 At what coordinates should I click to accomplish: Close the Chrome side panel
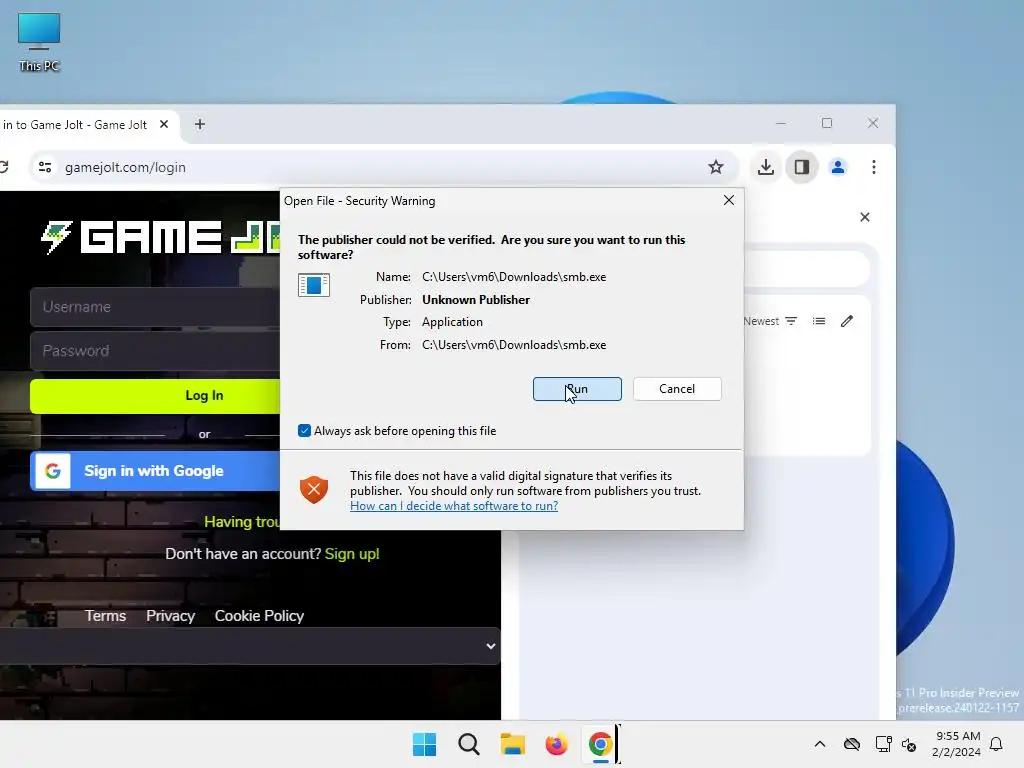point(865,217)
